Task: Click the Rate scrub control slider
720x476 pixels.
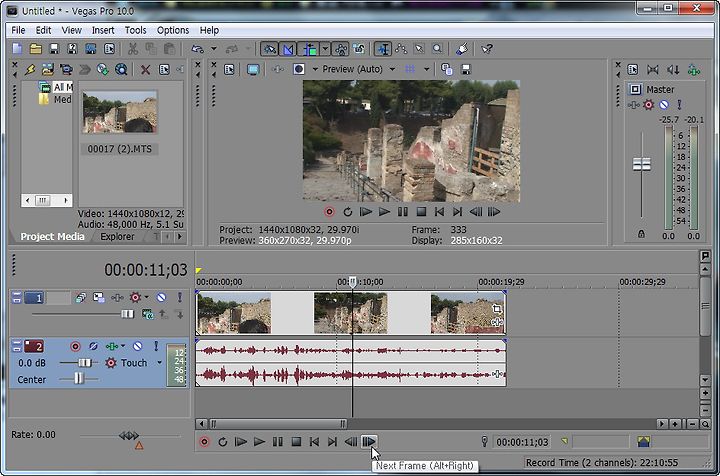Action: pos(129,435)
